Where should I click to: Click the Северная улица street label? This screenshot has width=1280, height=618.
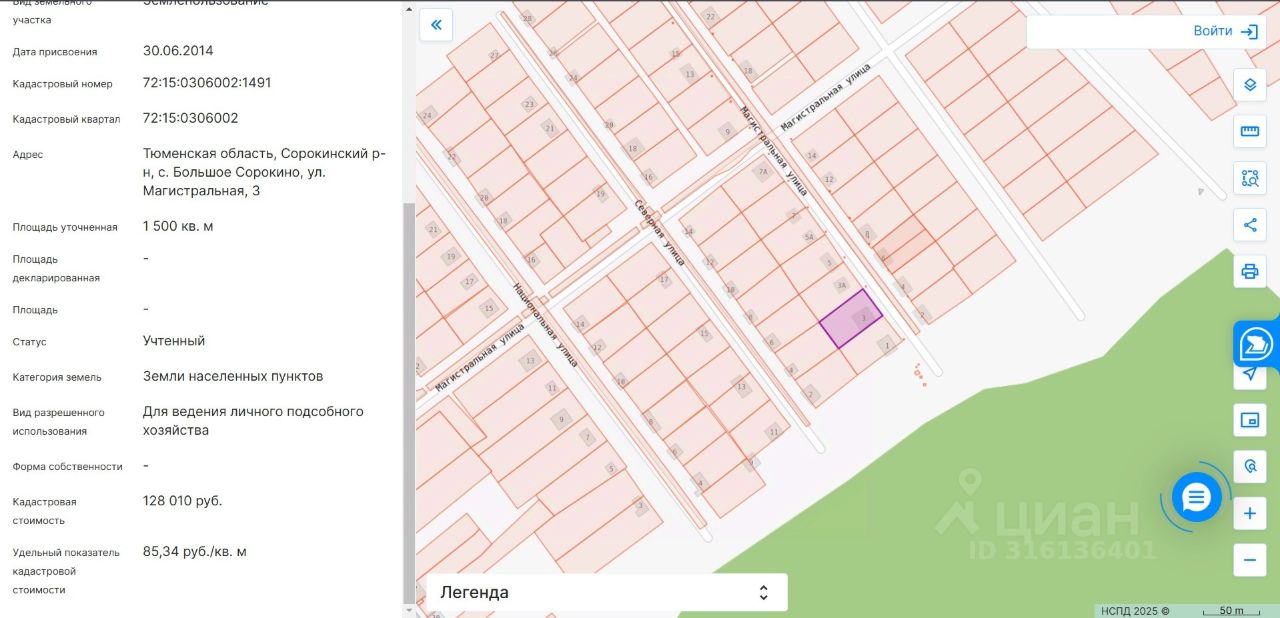coord(659,232)
